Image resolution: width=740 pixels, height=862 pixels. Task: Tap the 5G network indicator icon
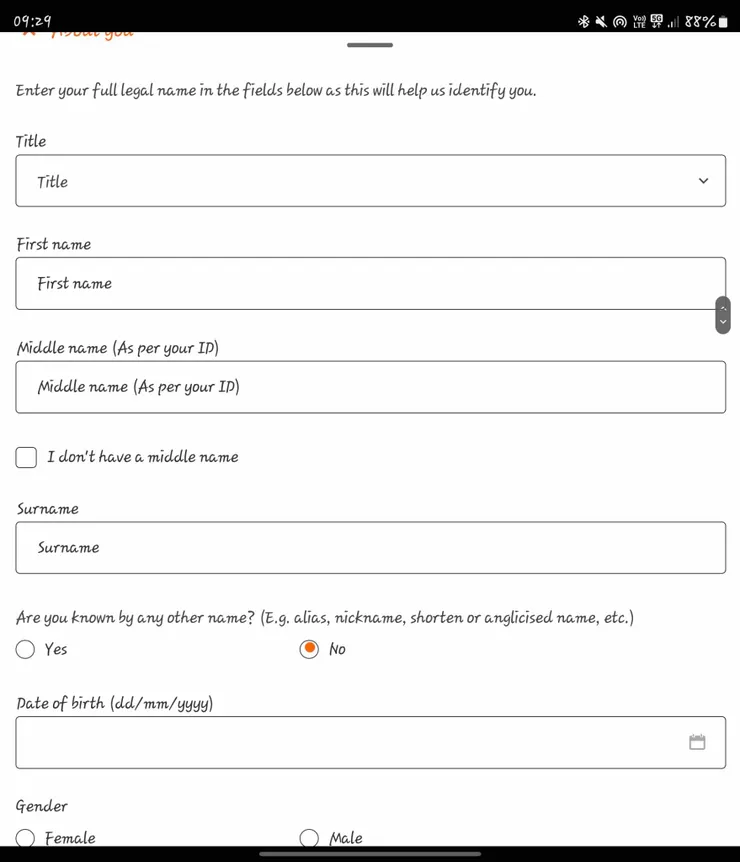pos(656,20)
